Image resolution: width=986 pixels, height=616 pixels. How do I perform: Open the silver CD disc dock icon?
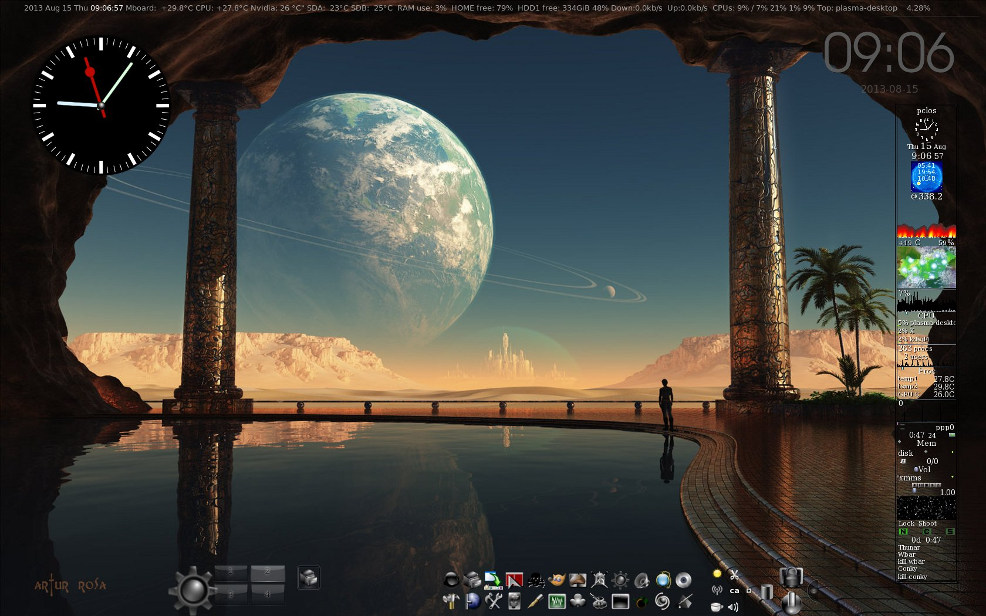pyautogui.click(x=684, y=580)
